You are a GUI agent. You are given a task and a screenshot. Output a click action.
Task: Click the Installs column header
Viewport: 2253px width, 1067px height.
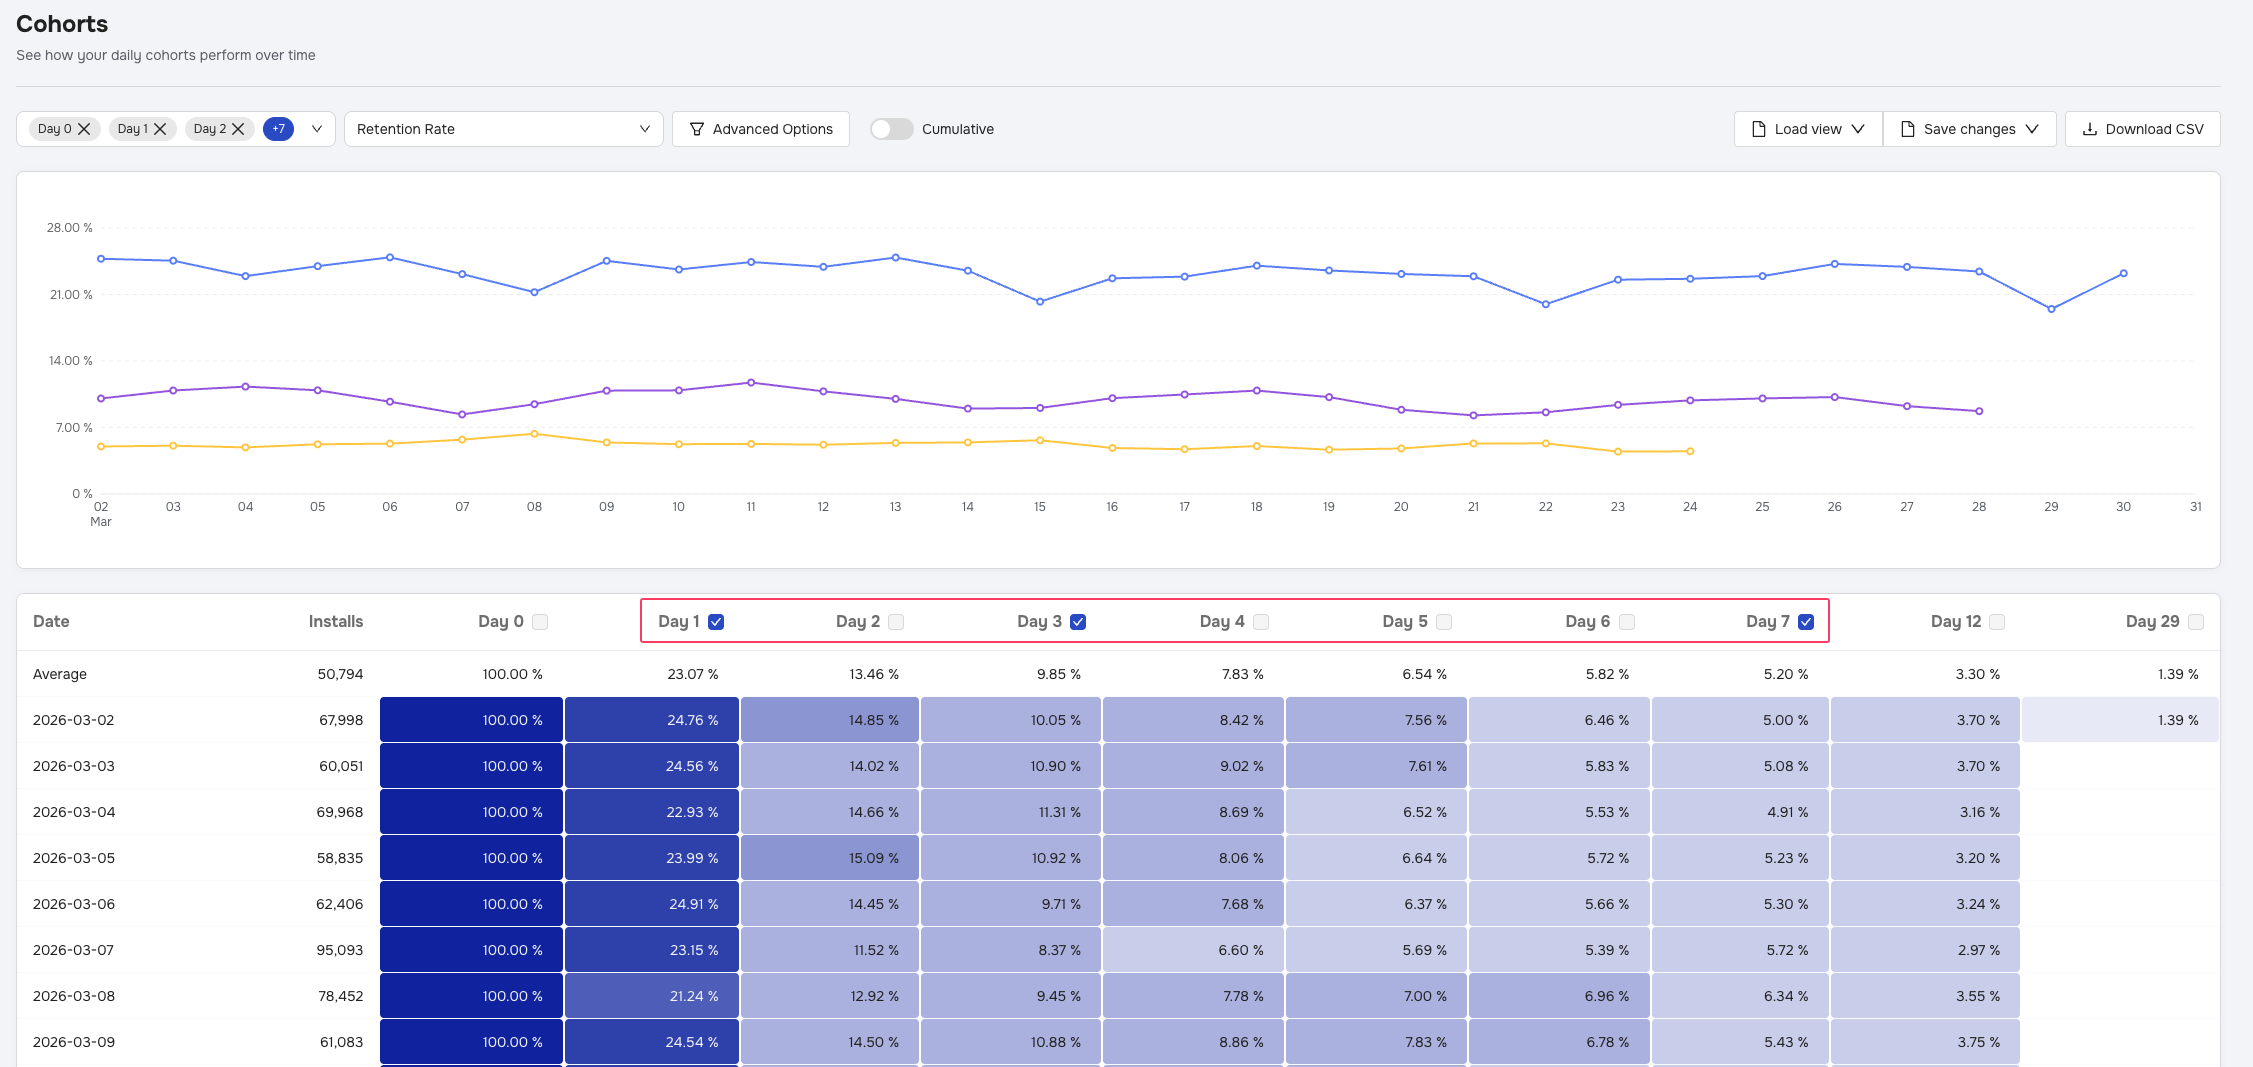pos(335,622)
